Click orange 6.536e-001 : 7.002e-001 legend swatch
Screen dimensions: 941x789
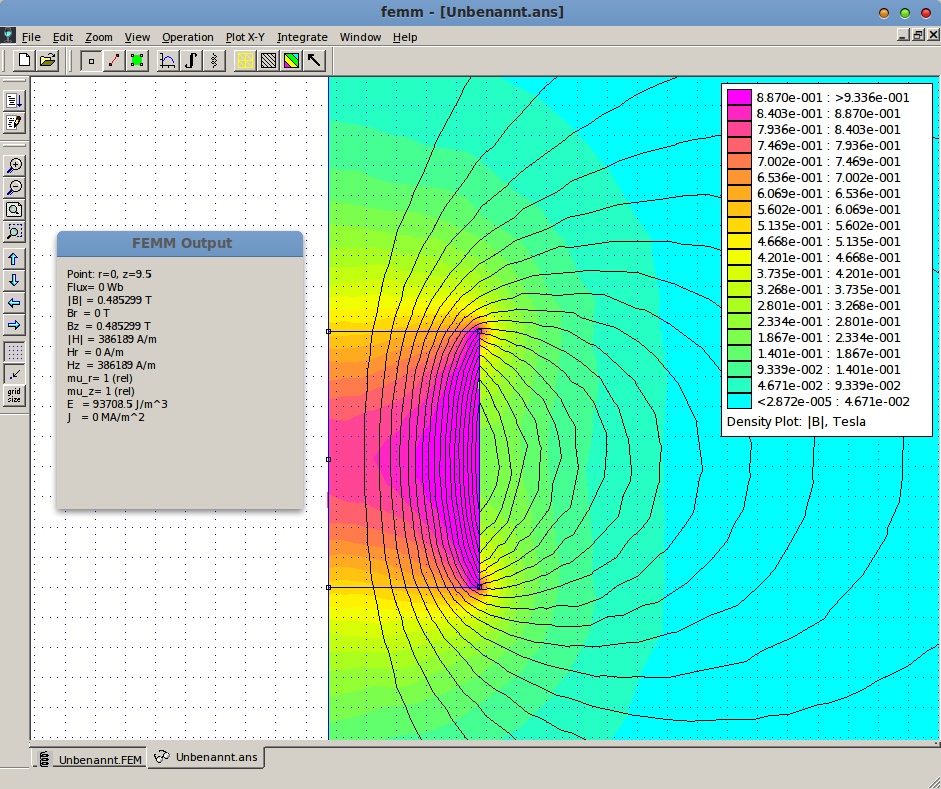739,178
